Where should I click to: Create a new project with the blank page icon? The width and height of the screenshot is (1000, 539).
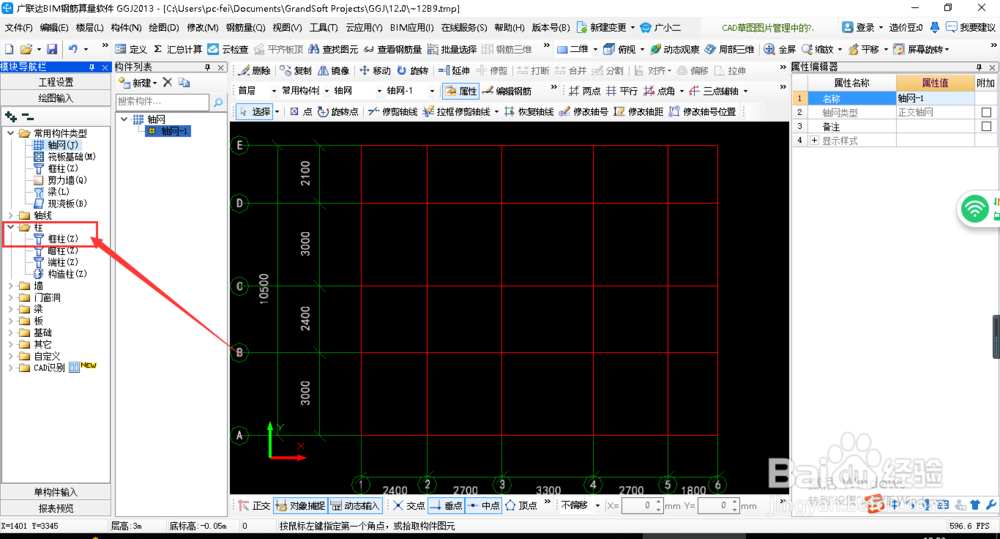coord(9,49)
